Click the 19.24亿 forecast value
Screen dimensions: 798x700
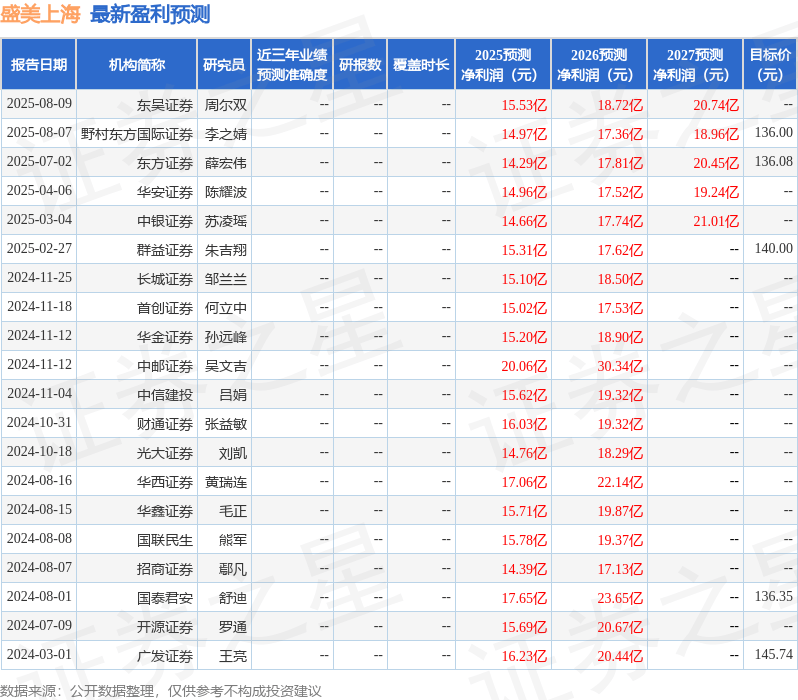pyautogui.click(x=716, y=192)
